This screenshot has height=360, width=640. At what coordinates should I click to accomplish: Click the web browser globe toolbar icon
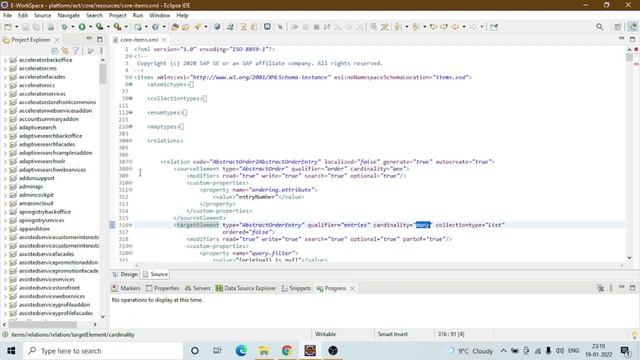click(217, 27)
